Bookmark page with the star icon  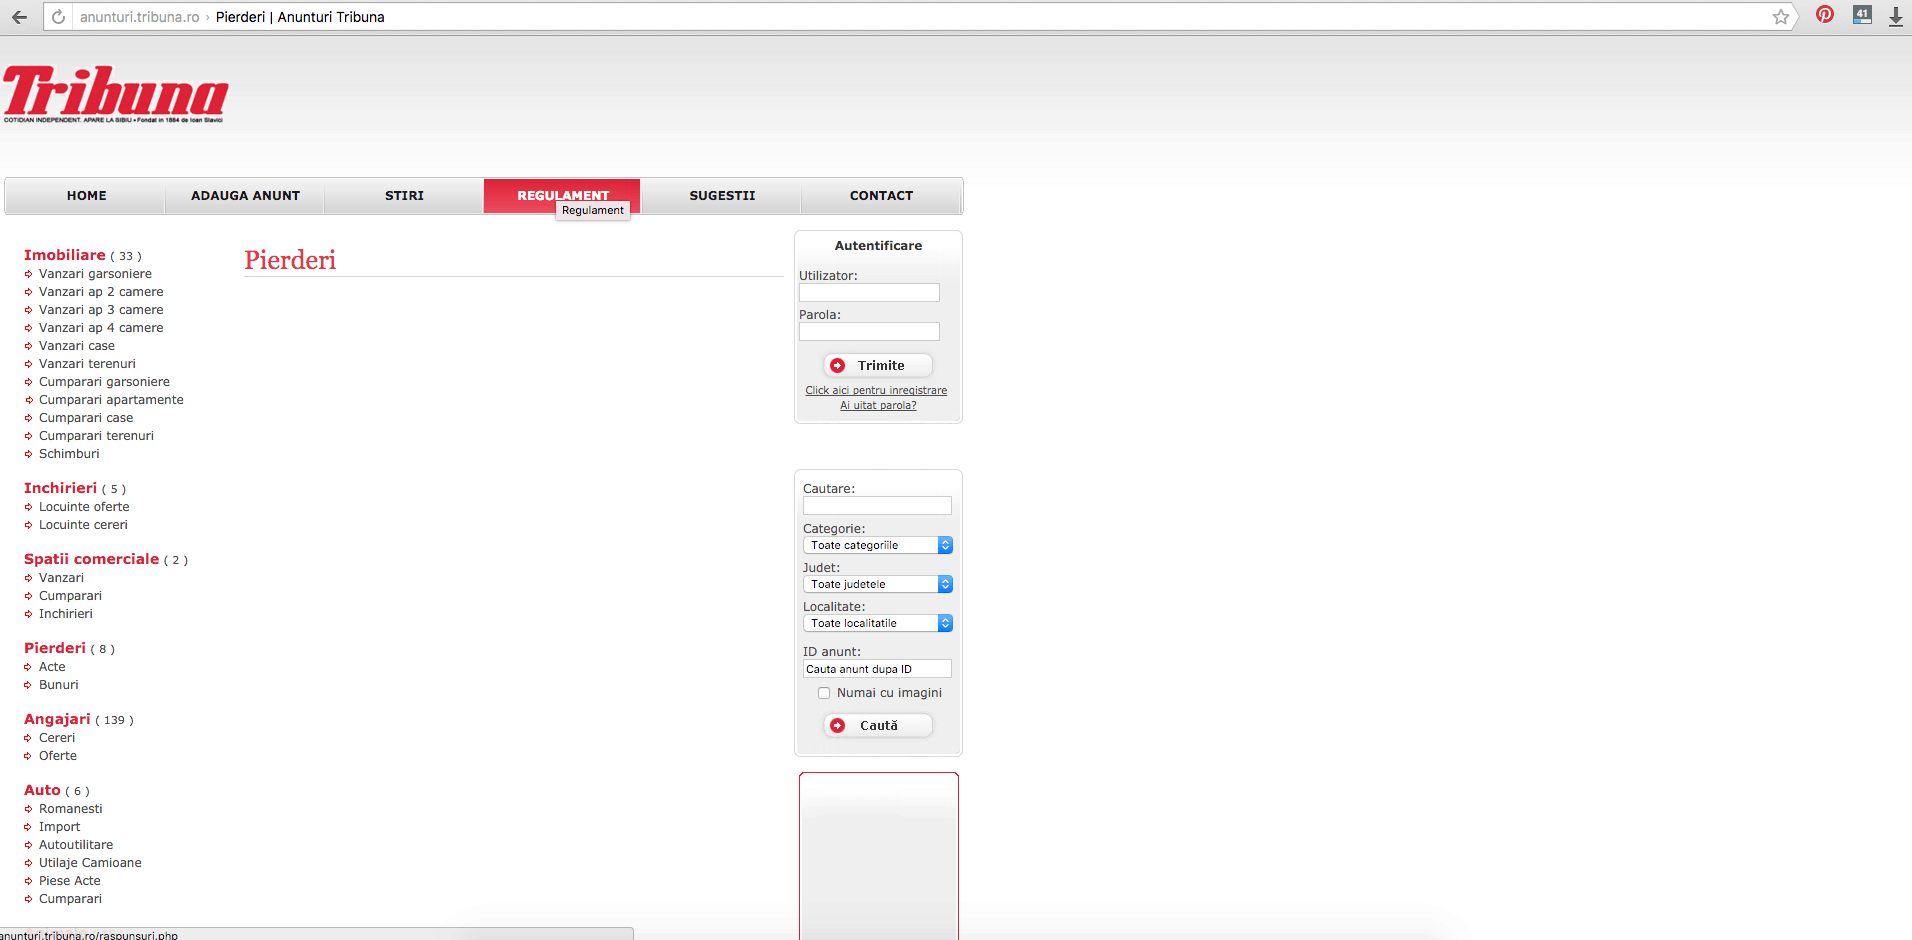(x=1780, y=17)
